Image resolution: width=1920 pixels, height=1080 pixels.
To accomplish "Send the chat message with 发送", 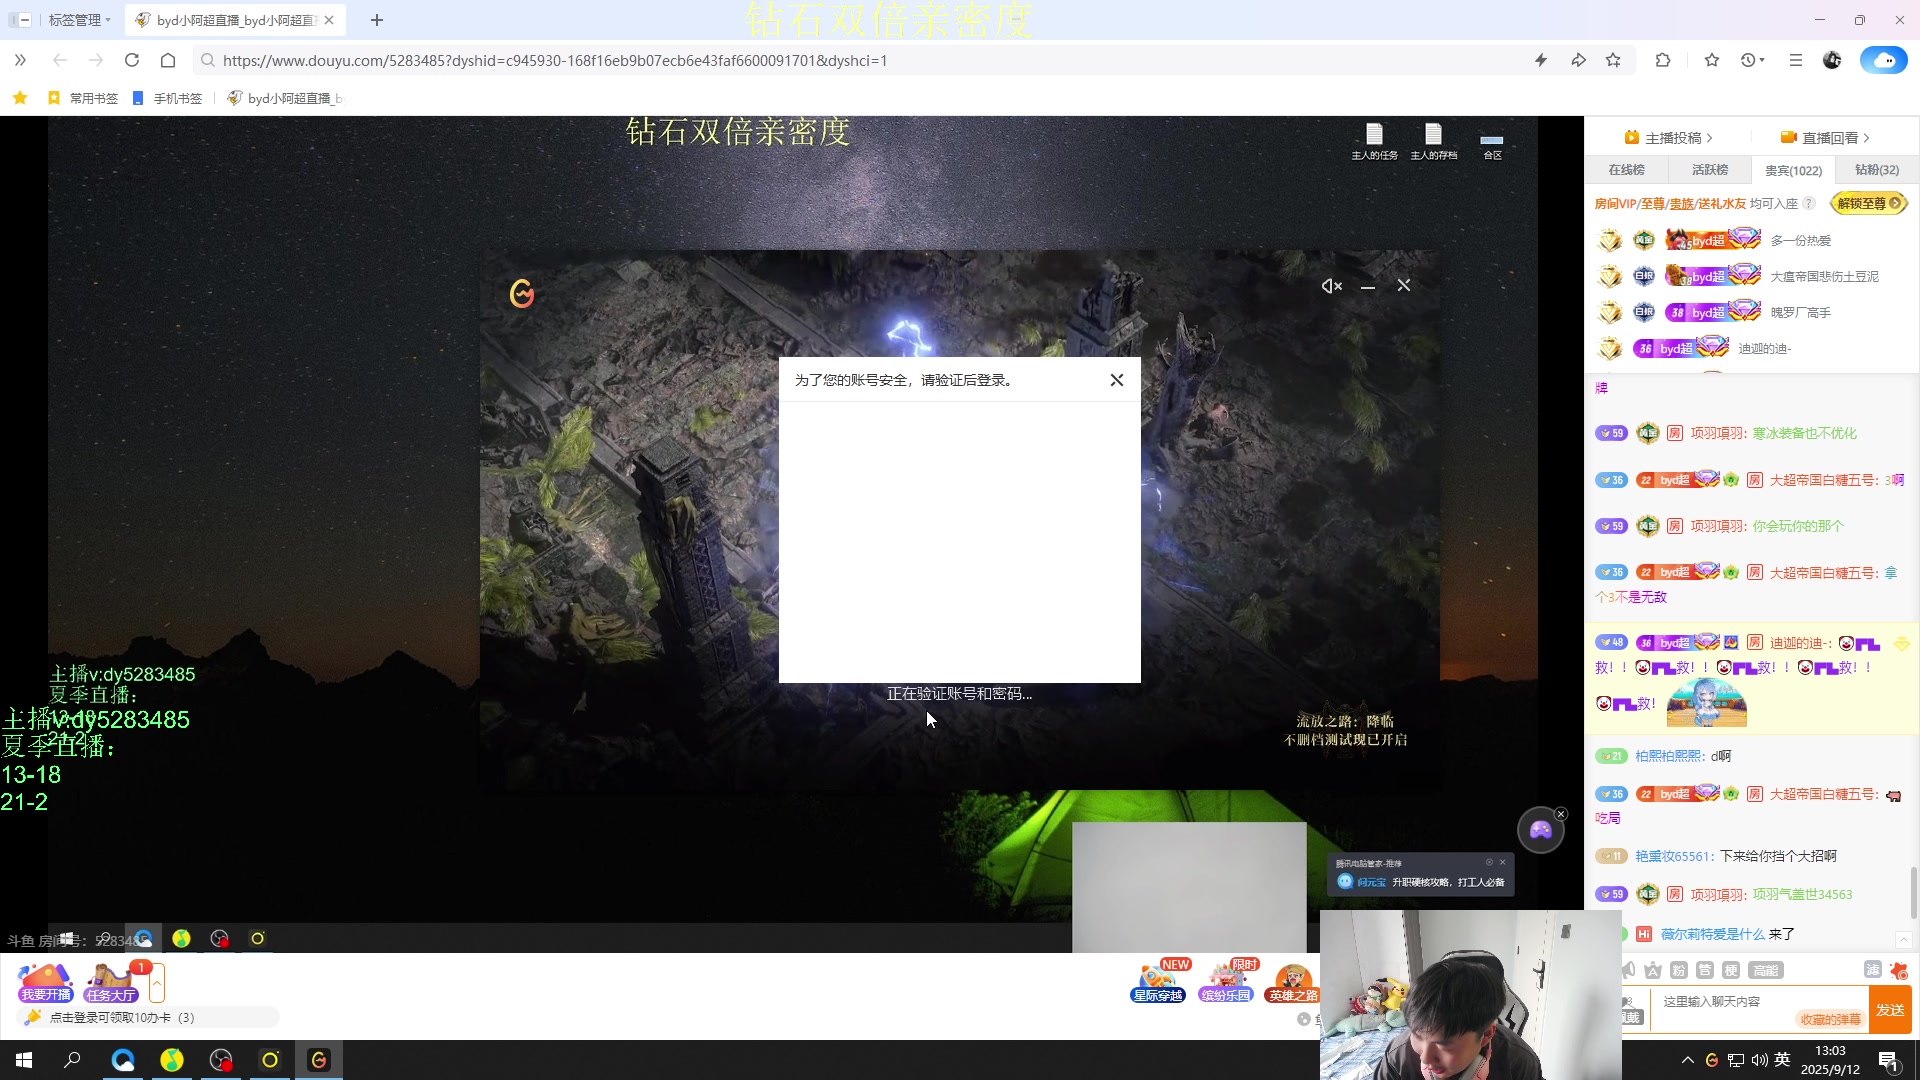I will coord(1890,1010).
